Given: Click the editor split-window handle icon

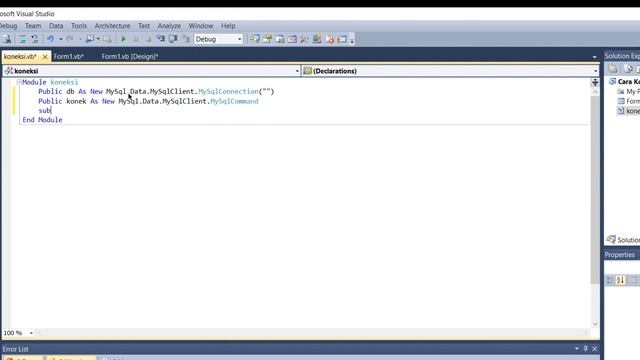Looking at the screenshot, I should 595,82.
